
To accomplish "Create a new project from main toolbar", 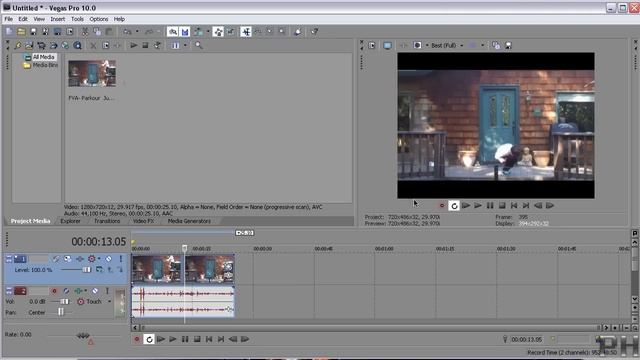I will pos(9,31).
